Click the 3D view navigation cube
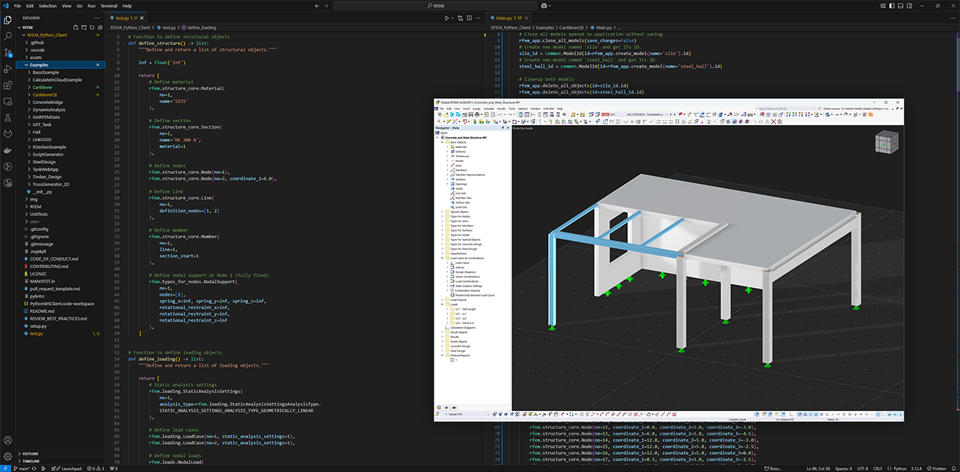This screenshot has height=472, width=960. 887,143
